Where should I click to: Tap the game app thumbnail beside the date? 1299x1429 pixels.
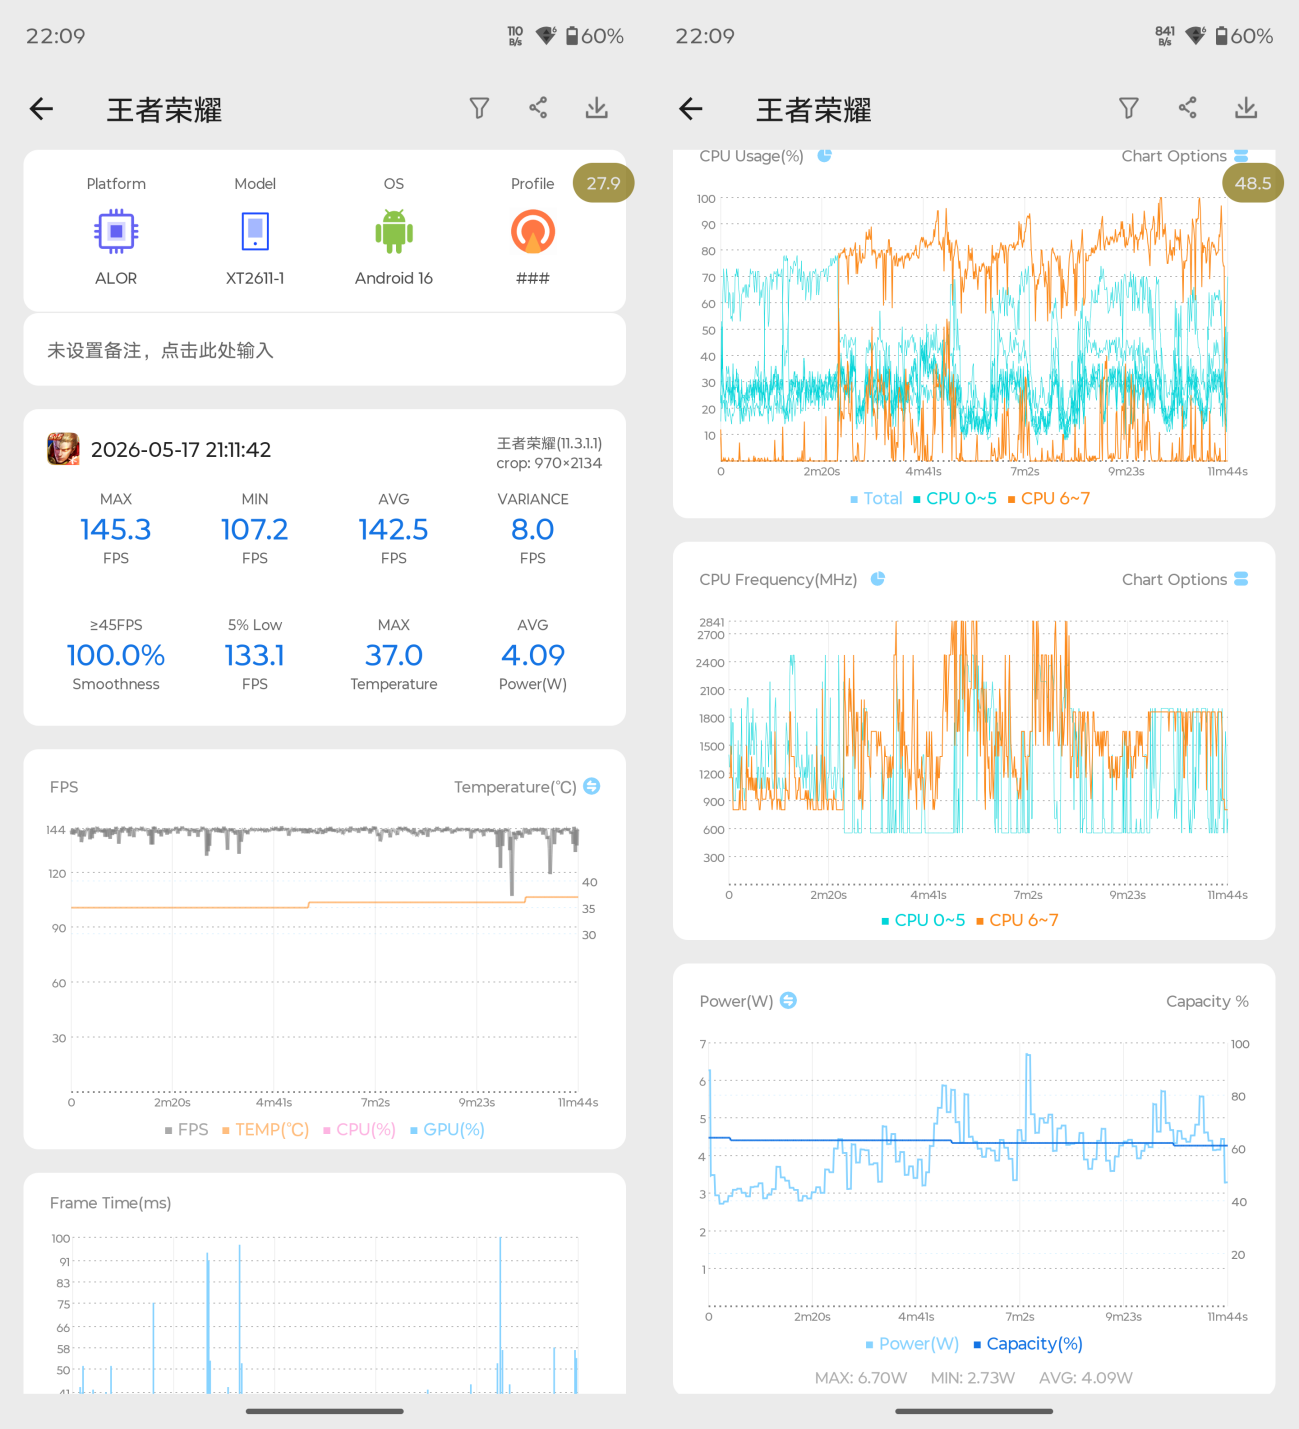(64, 449)
